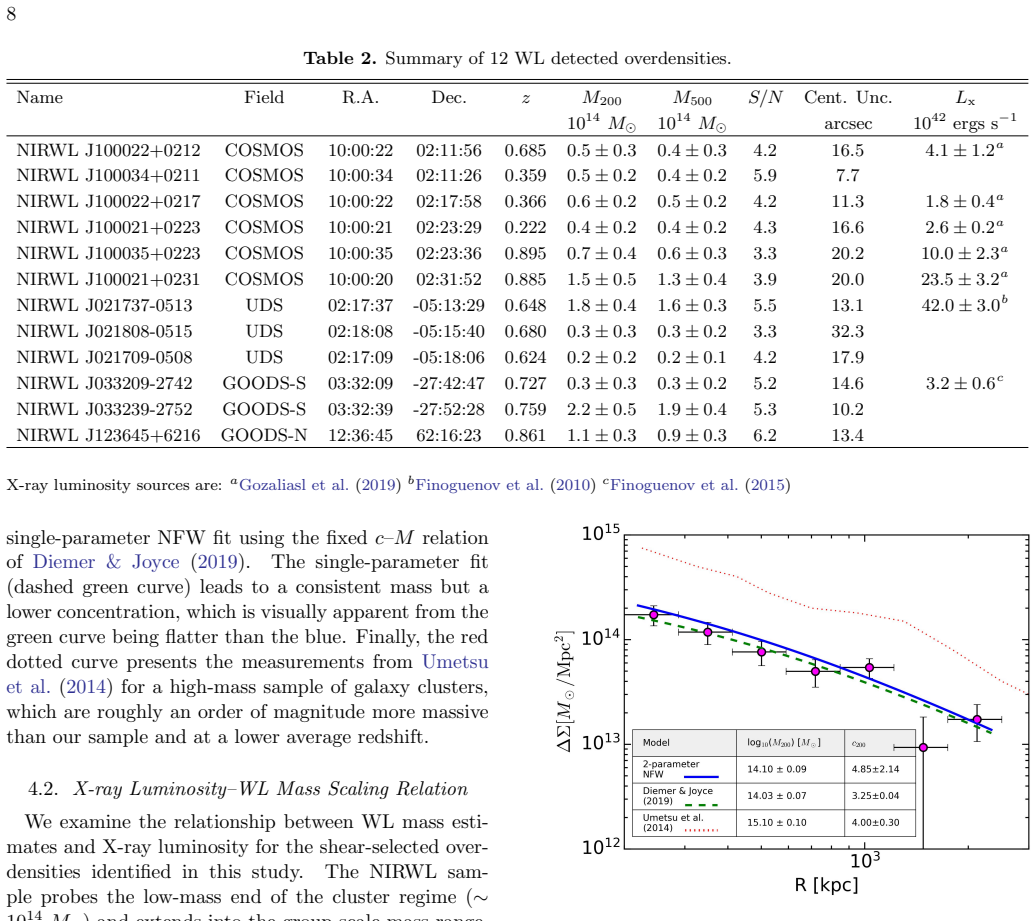Click the Dec. value -27:52:28
This screenshot has height=921, width=1036.
point(449,409)
